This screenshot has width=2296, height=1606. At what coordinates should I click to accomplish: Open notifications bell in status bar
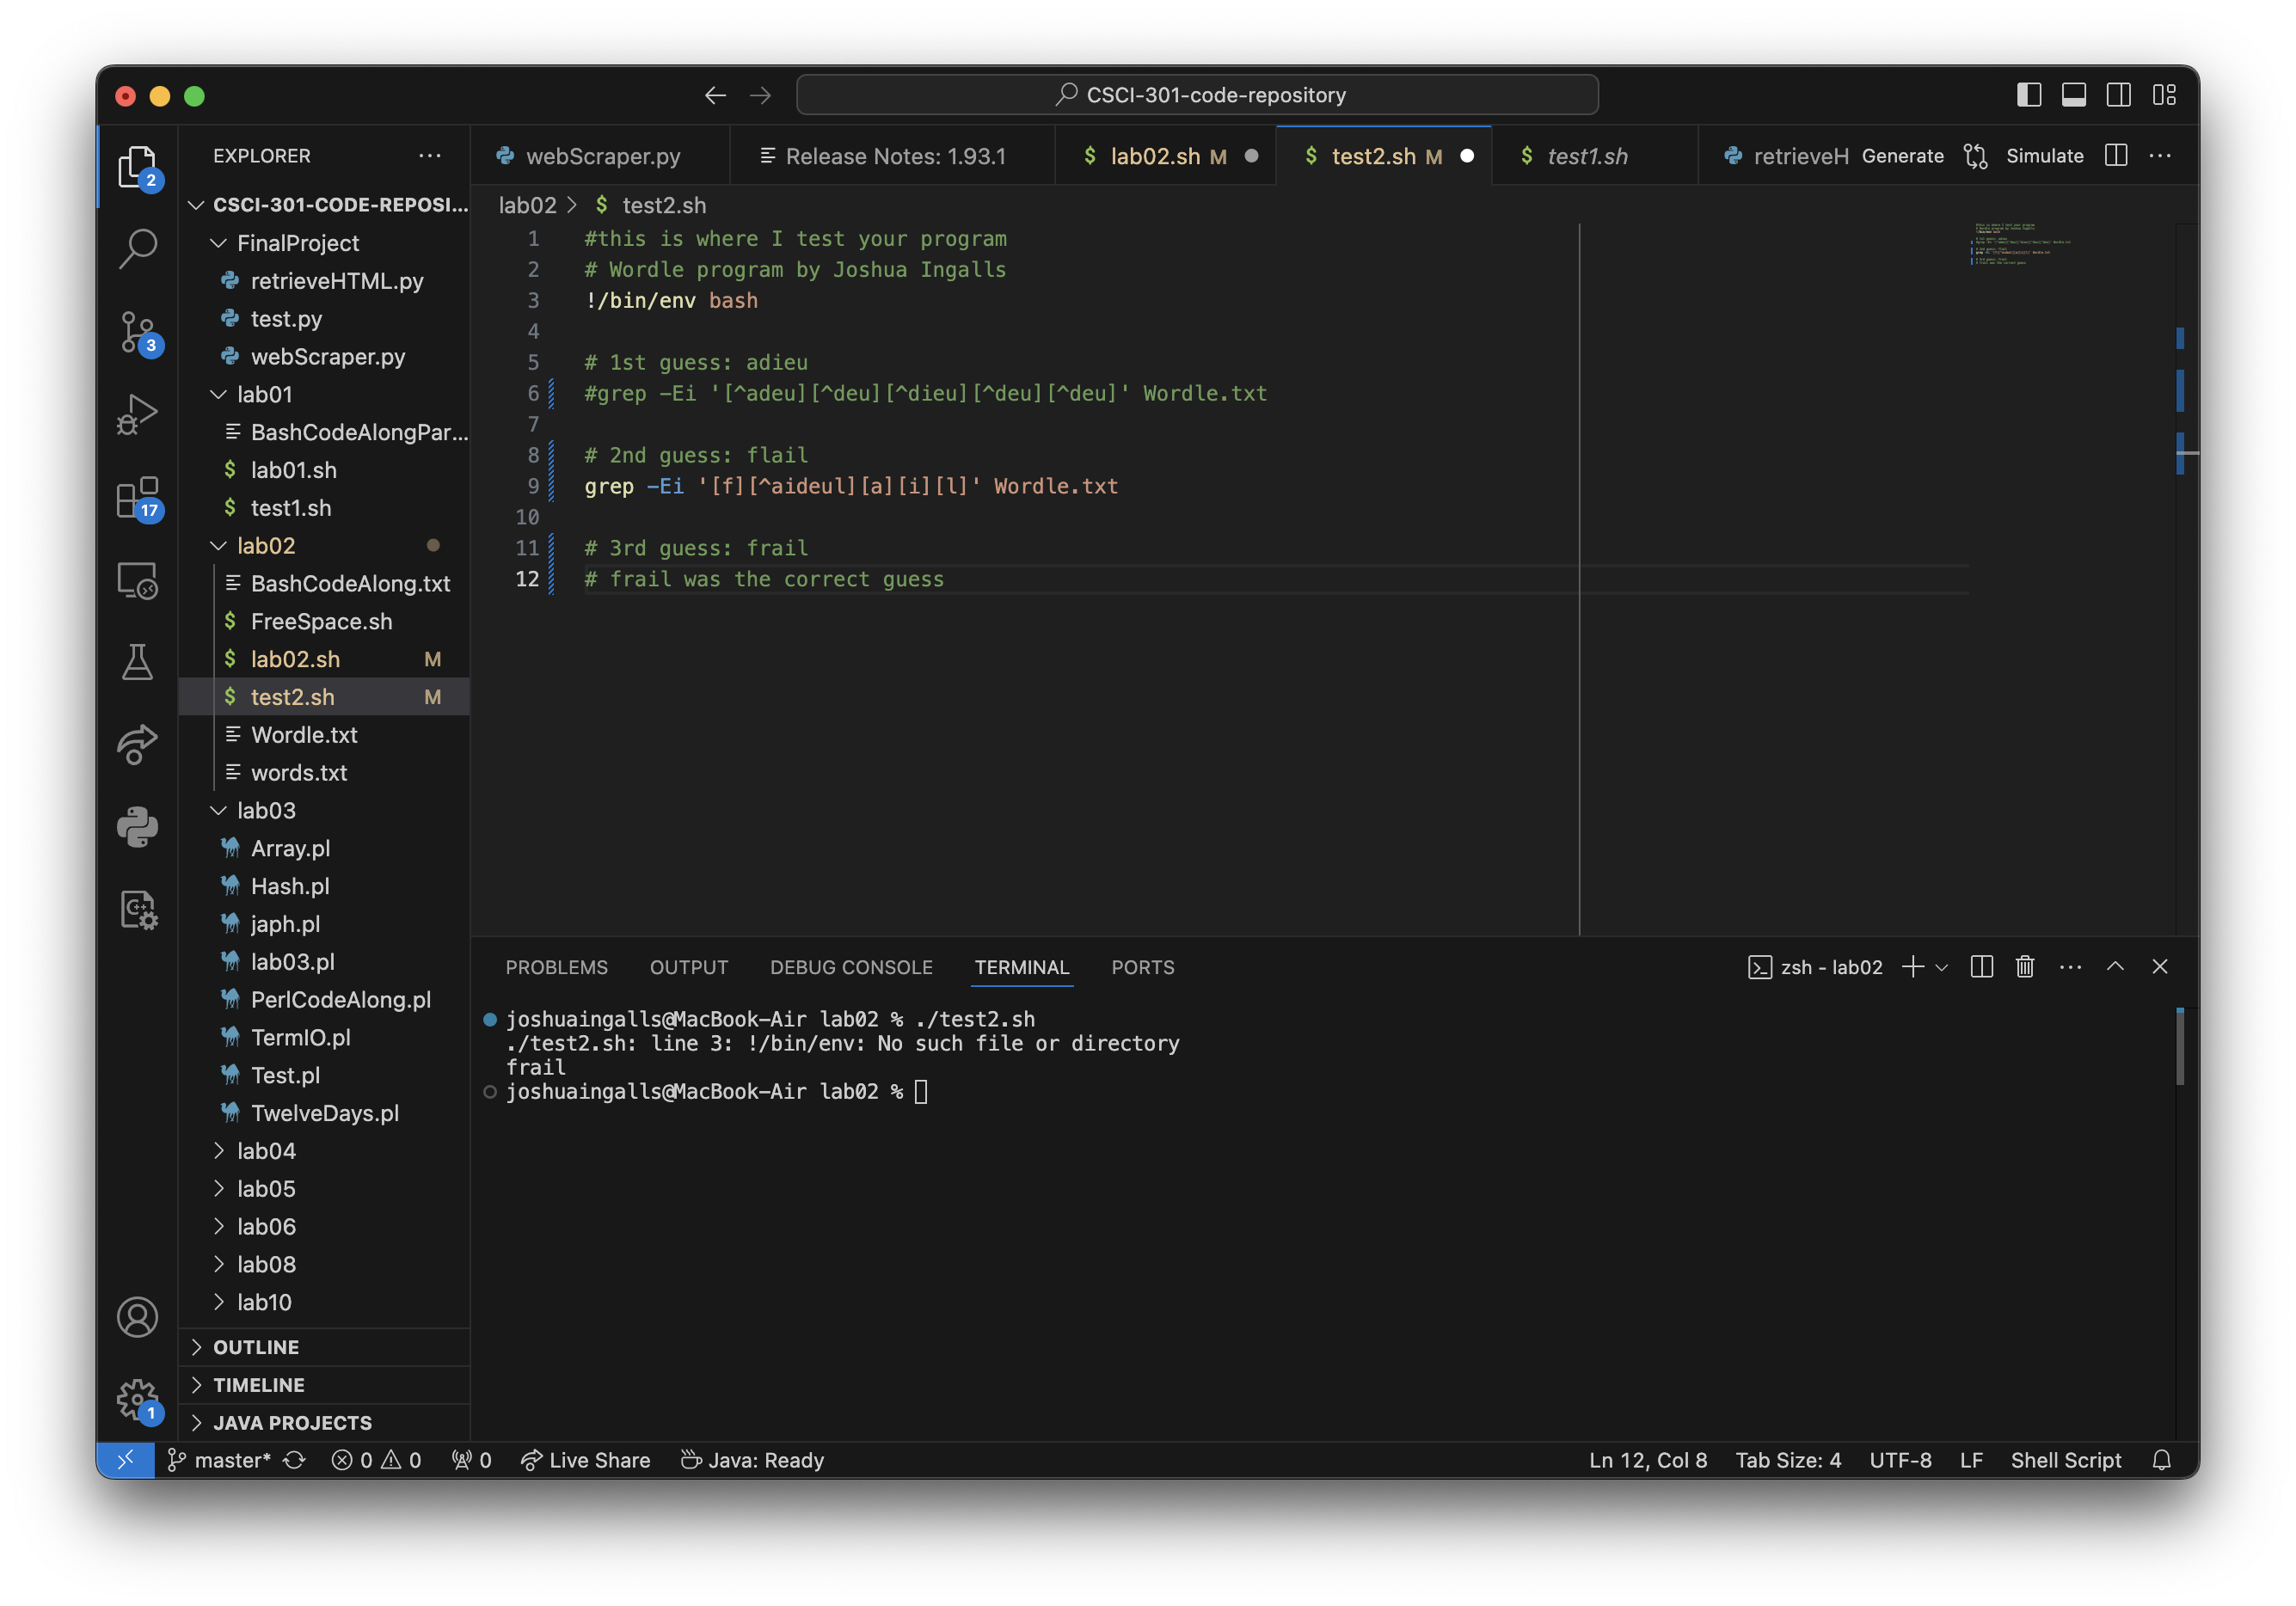coord(2162,1460)
